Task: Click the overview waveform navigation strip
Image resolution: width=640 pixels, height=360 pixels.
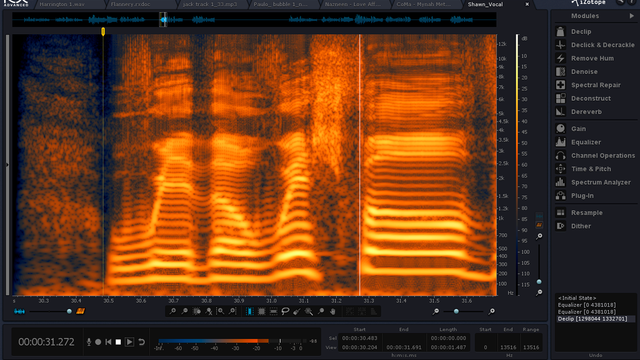Action: point(254,19)
